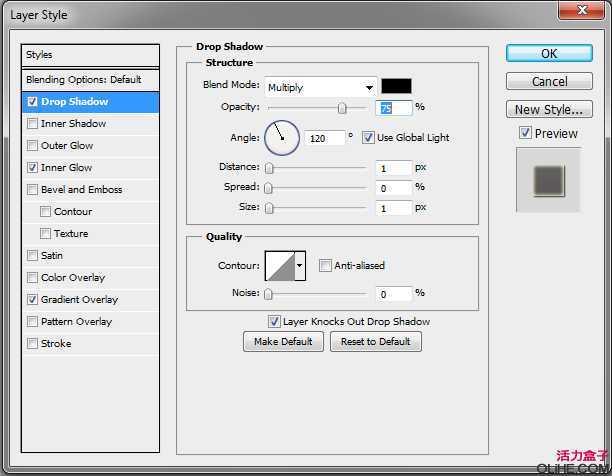Click the Size slider handle

pos(269,208)
